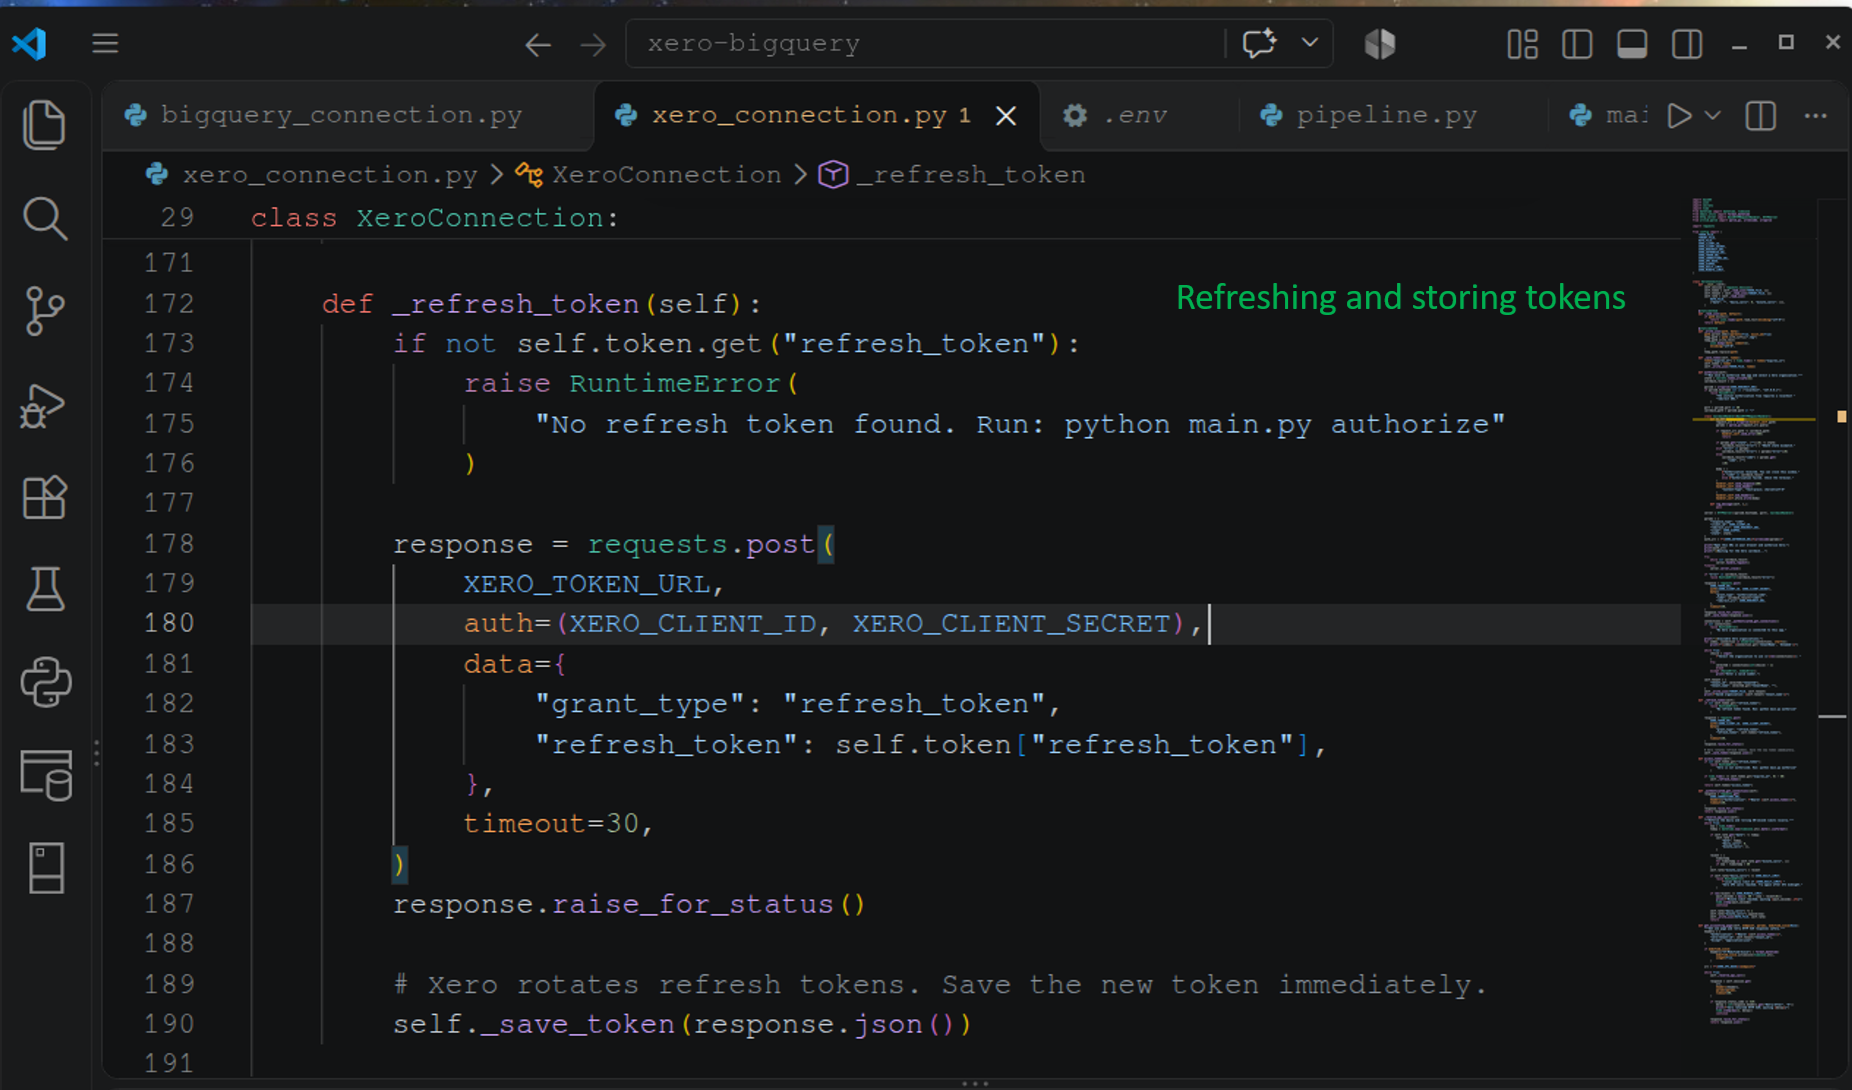This screenshot has width=1852, height=1090.
Task: Click the notebook icon at bottom of activity bar
Action: pyautogui.click(x=46, y=867)
